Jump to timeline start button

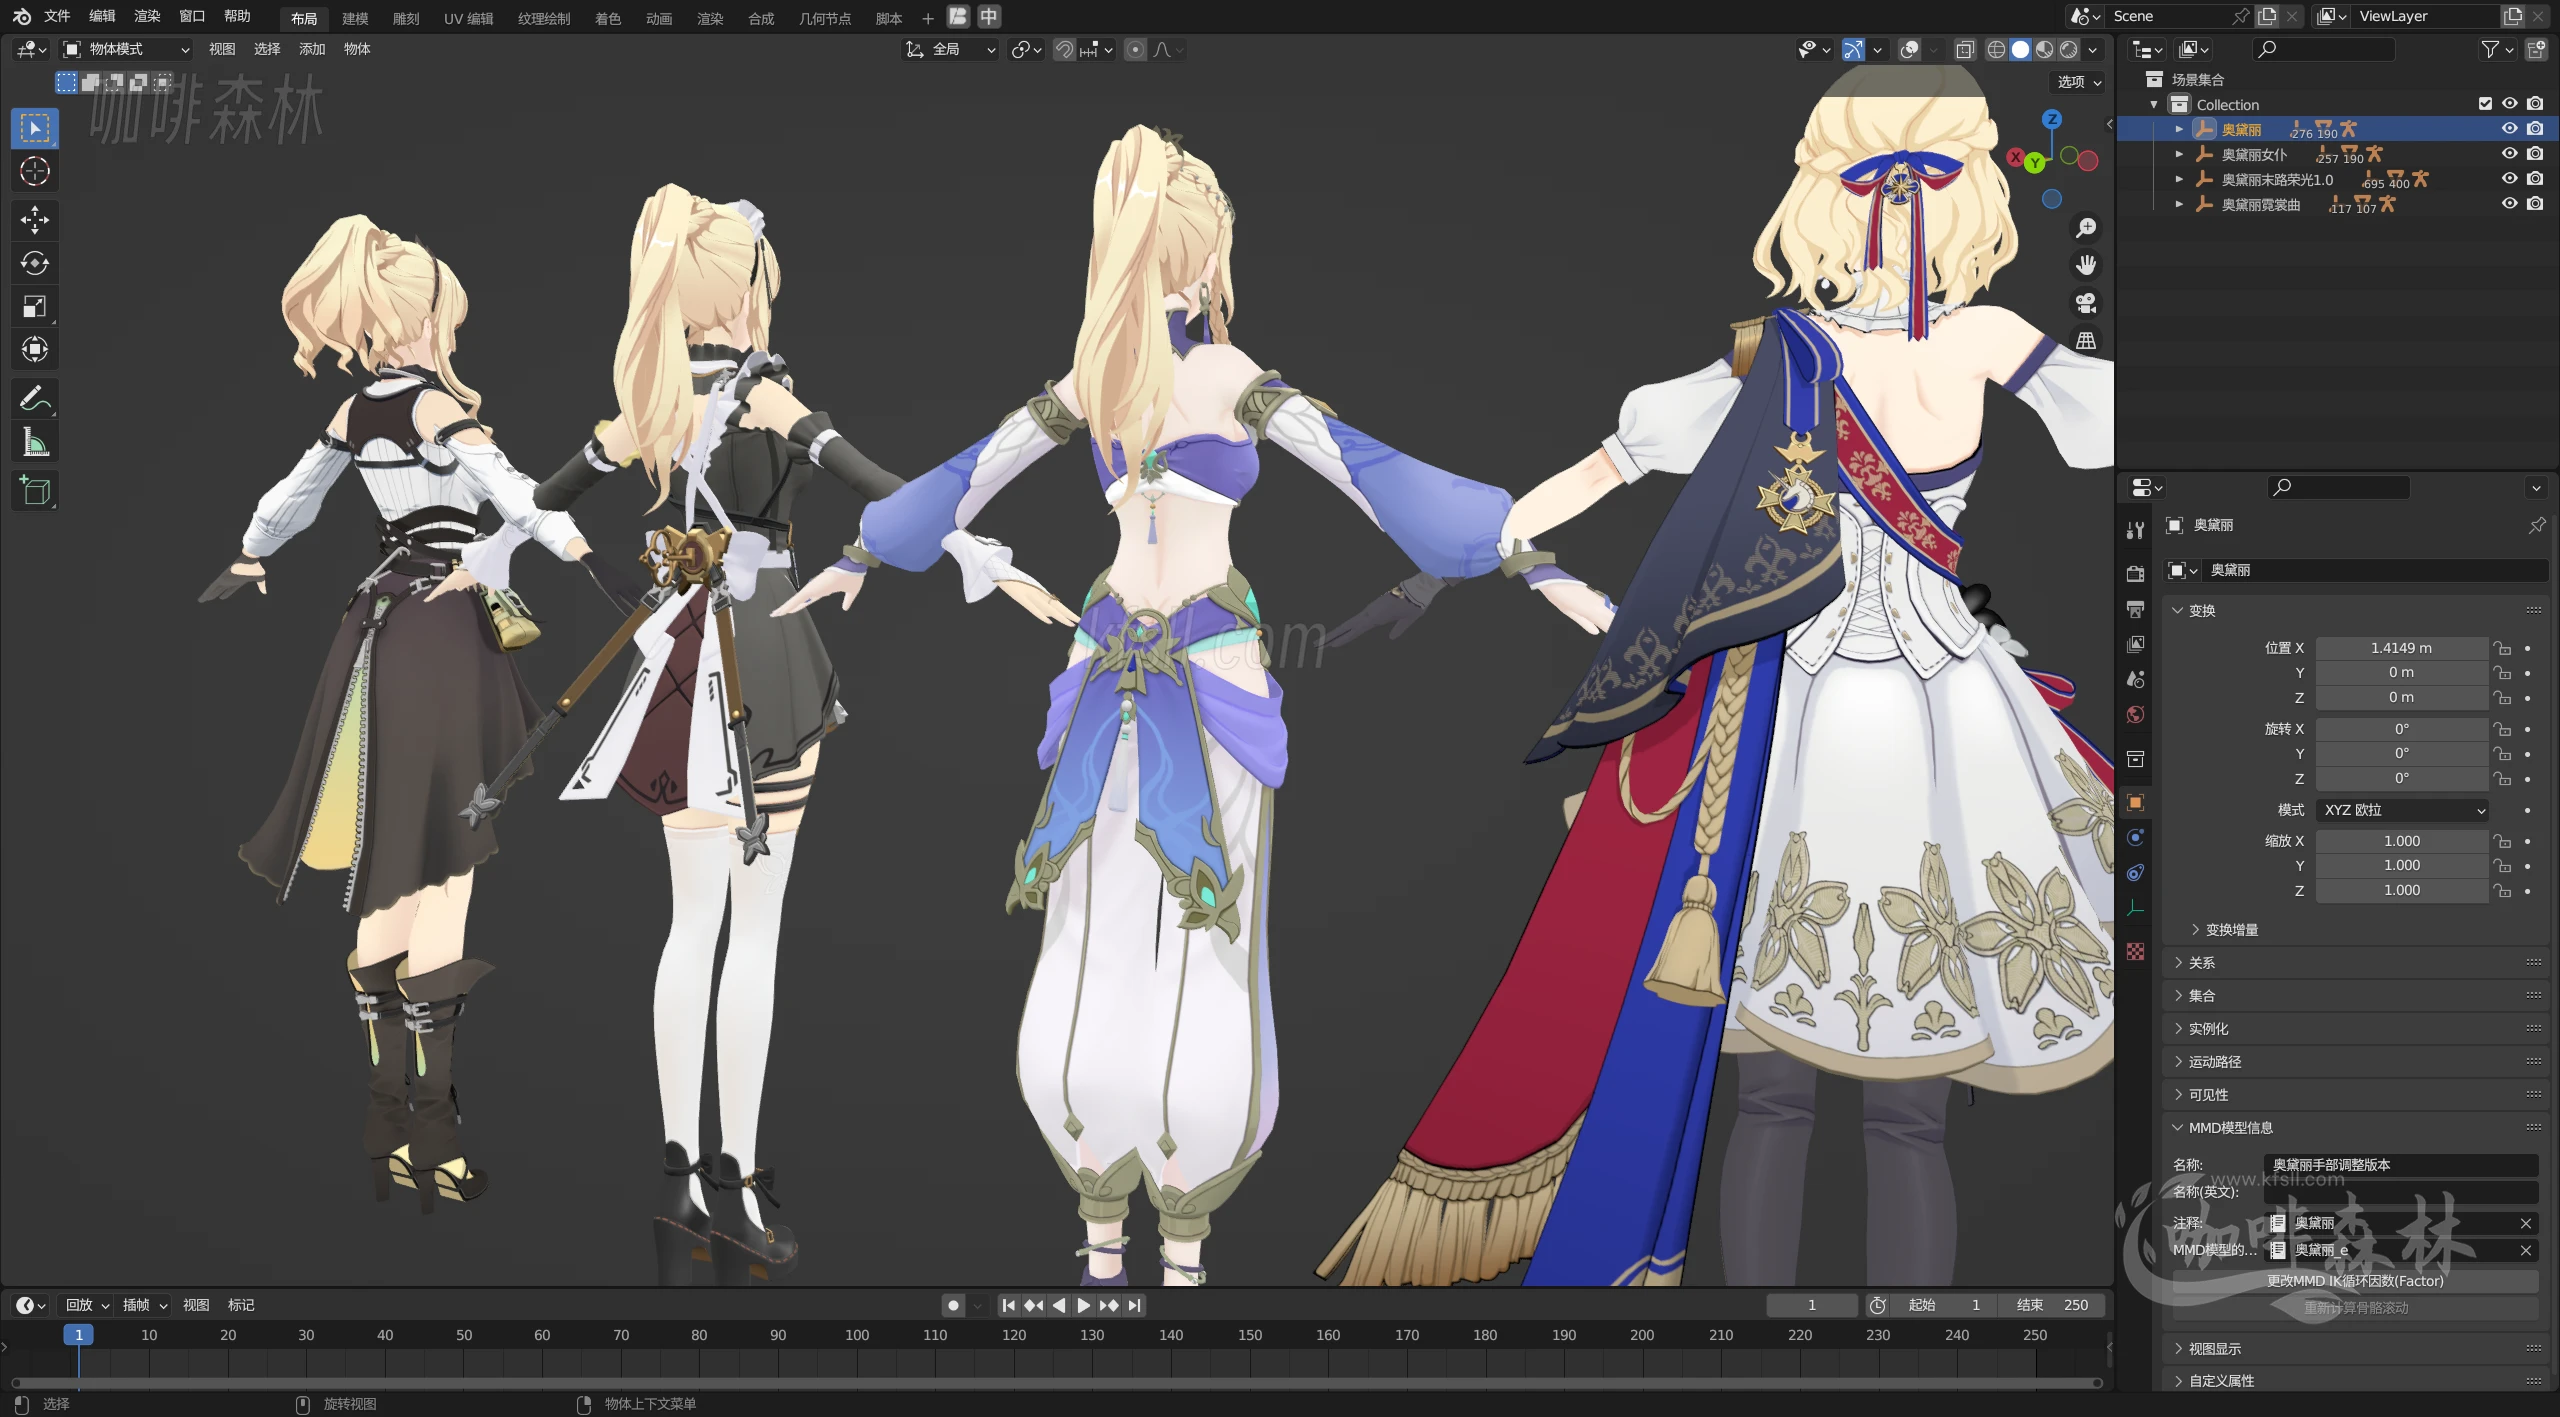point(1008,1305)
